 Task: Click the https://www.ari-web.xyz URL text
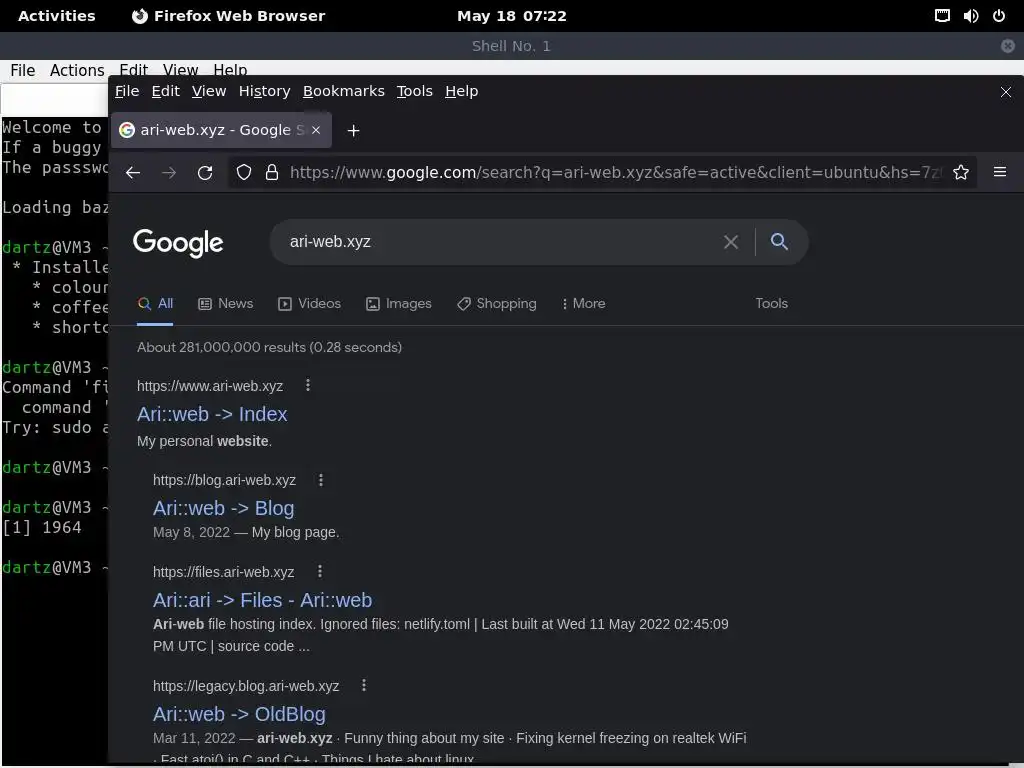(x=210, y=386)
